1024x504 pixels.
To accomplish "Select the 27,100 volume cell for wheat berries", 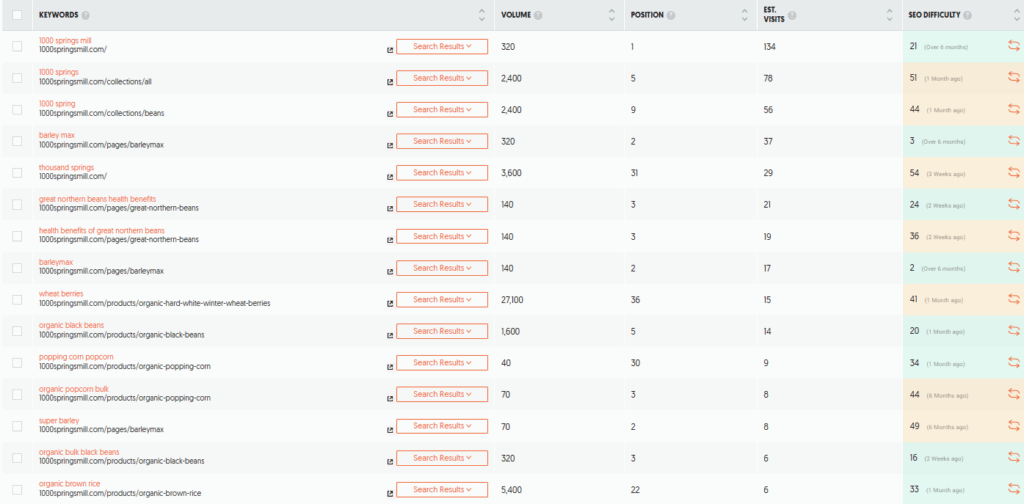I will (512, 300).
